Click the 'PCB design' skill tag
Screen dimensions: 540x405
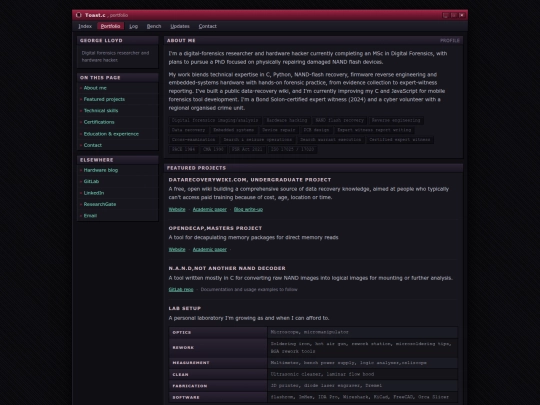tap(316, 130)
